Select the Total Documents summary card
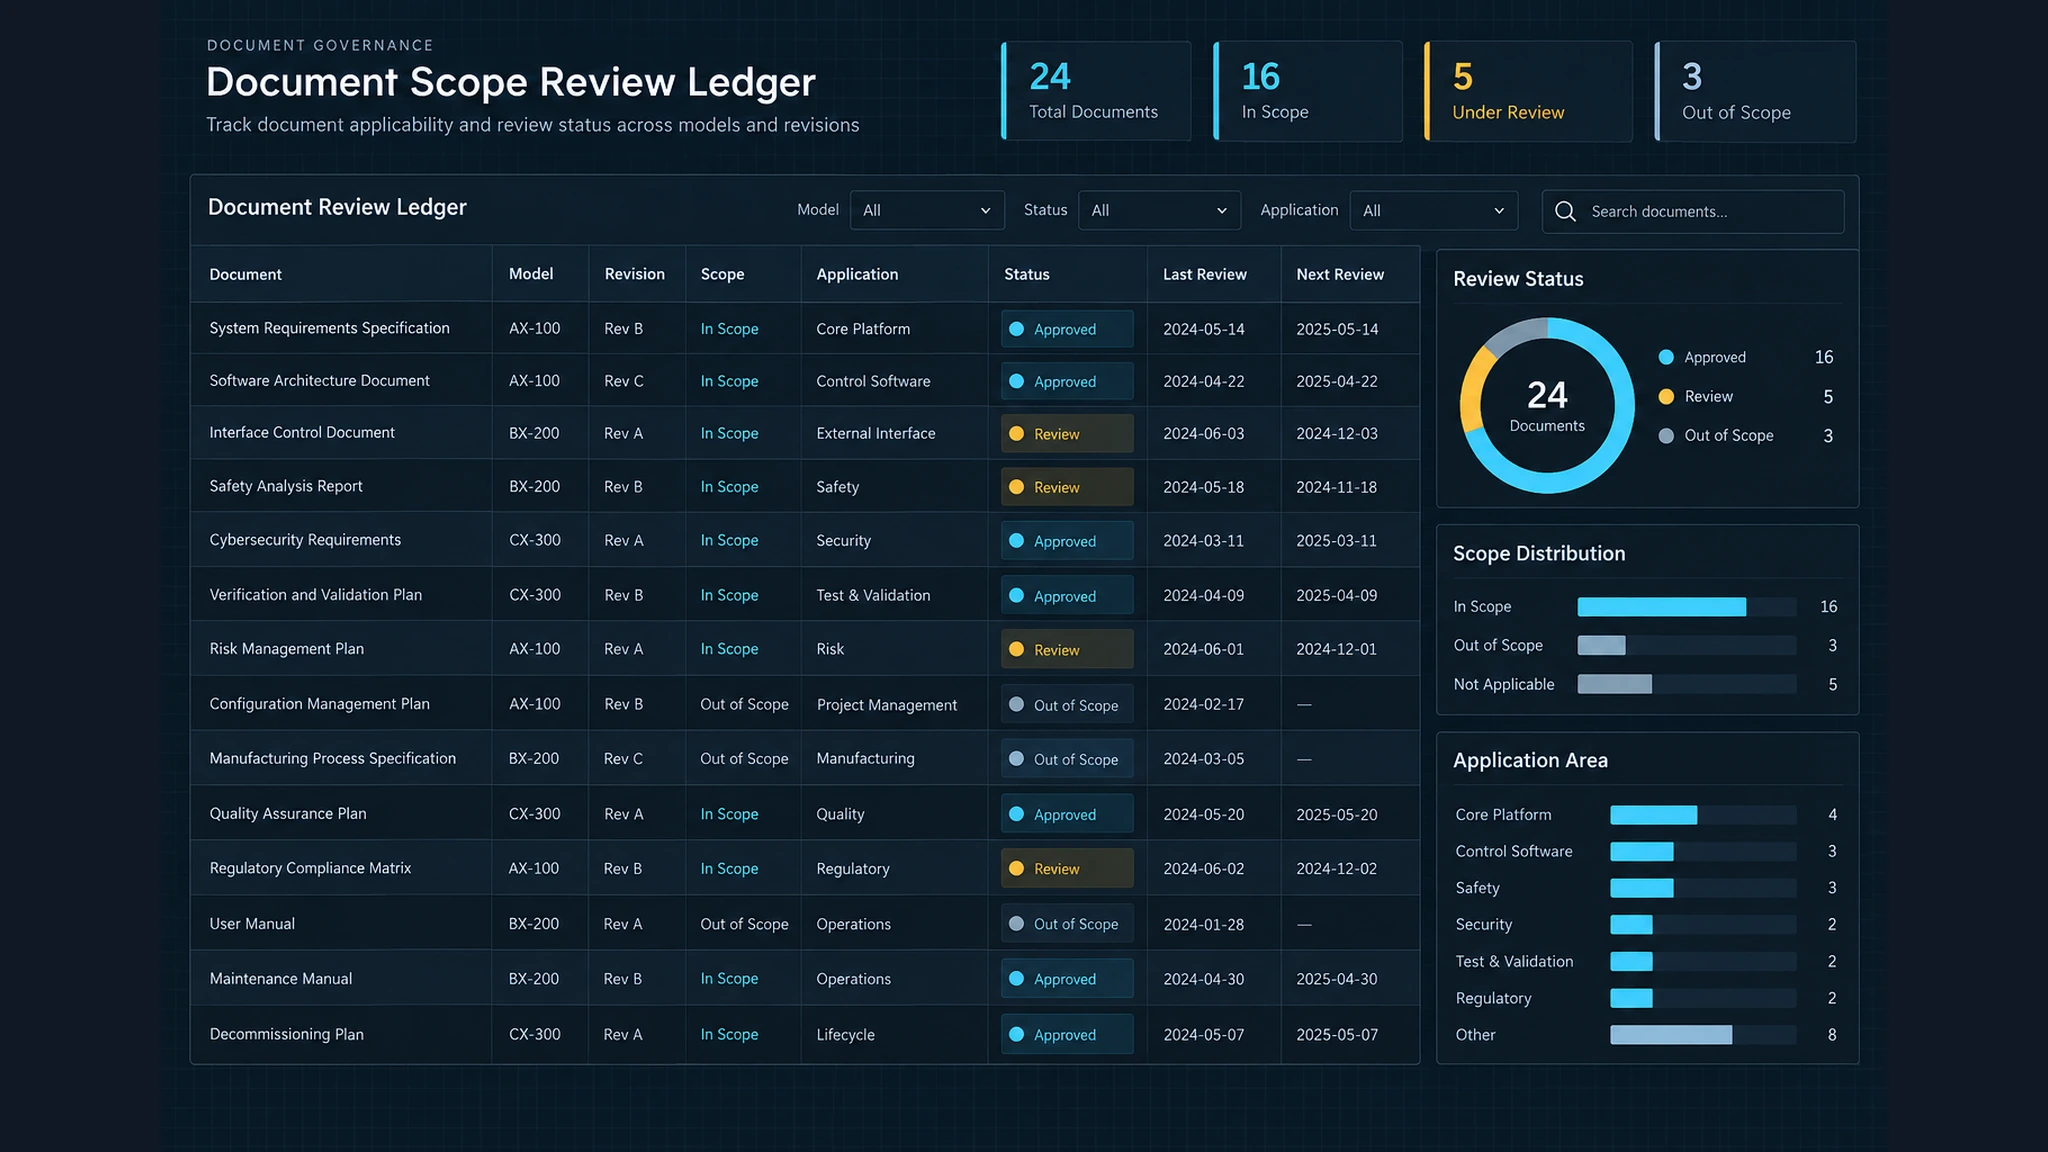Viewport: 2048px width, 1152px height. [x=1096, y=91]
